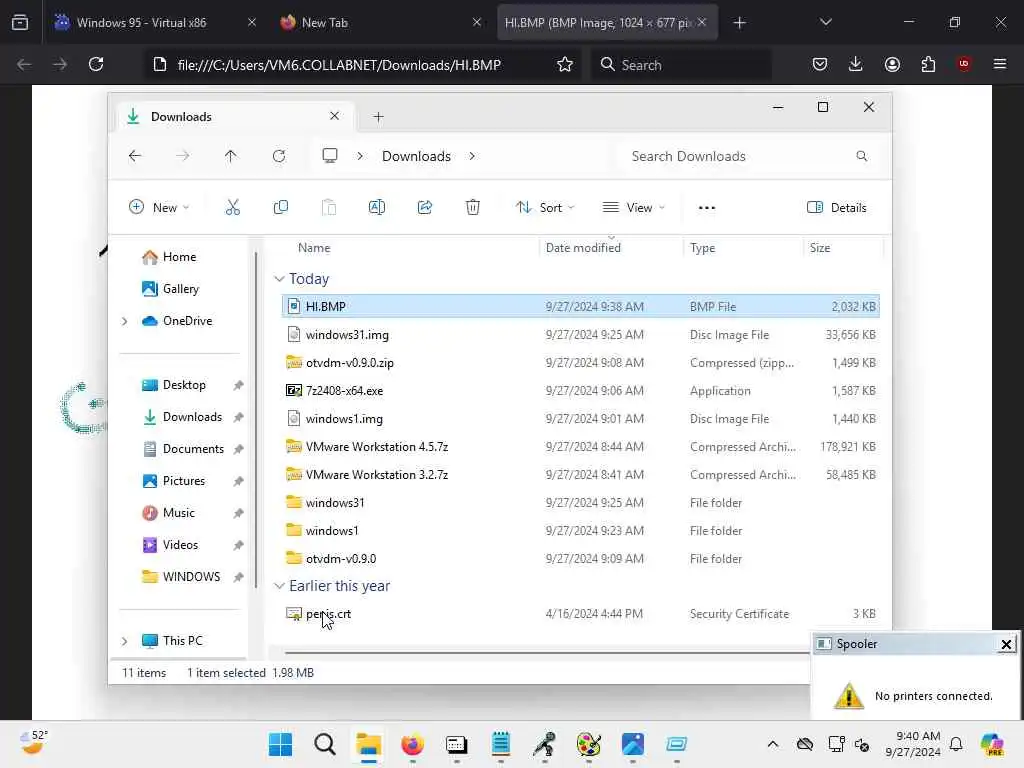Bookmark this page with the star icon

tap(565, 64)
